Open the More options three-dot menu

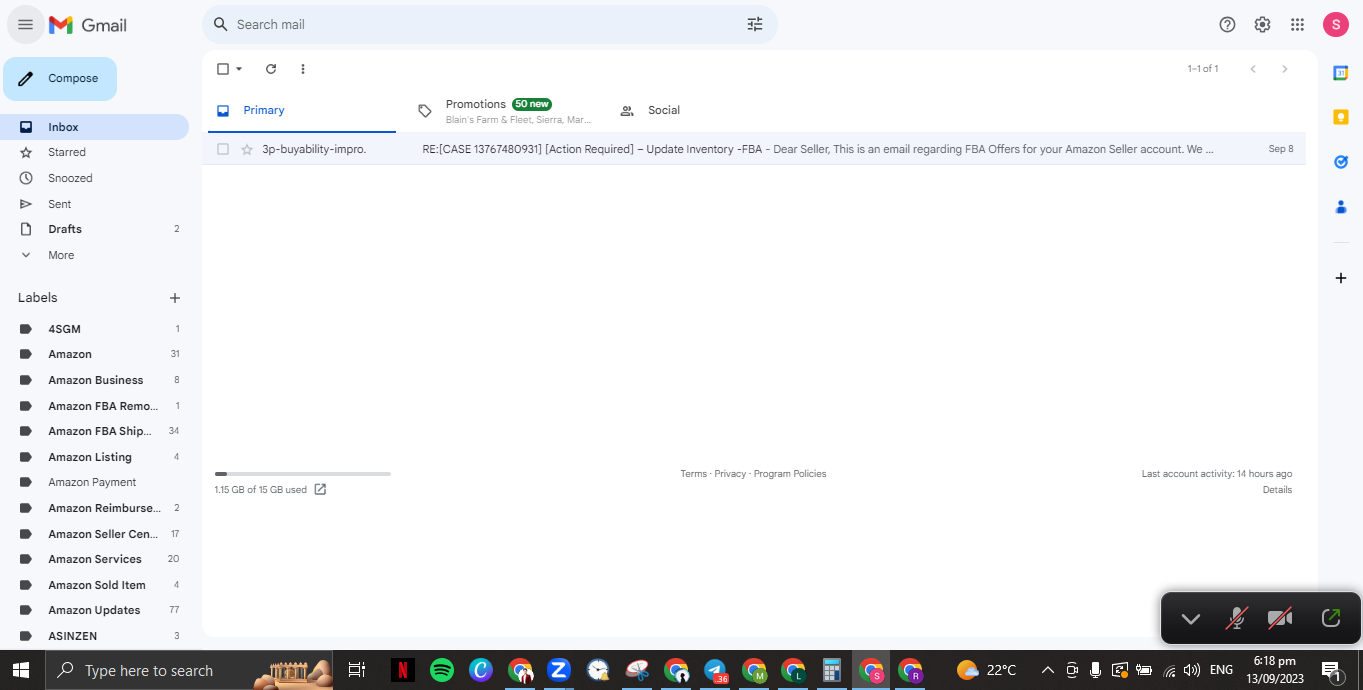(x=303, y=69)
